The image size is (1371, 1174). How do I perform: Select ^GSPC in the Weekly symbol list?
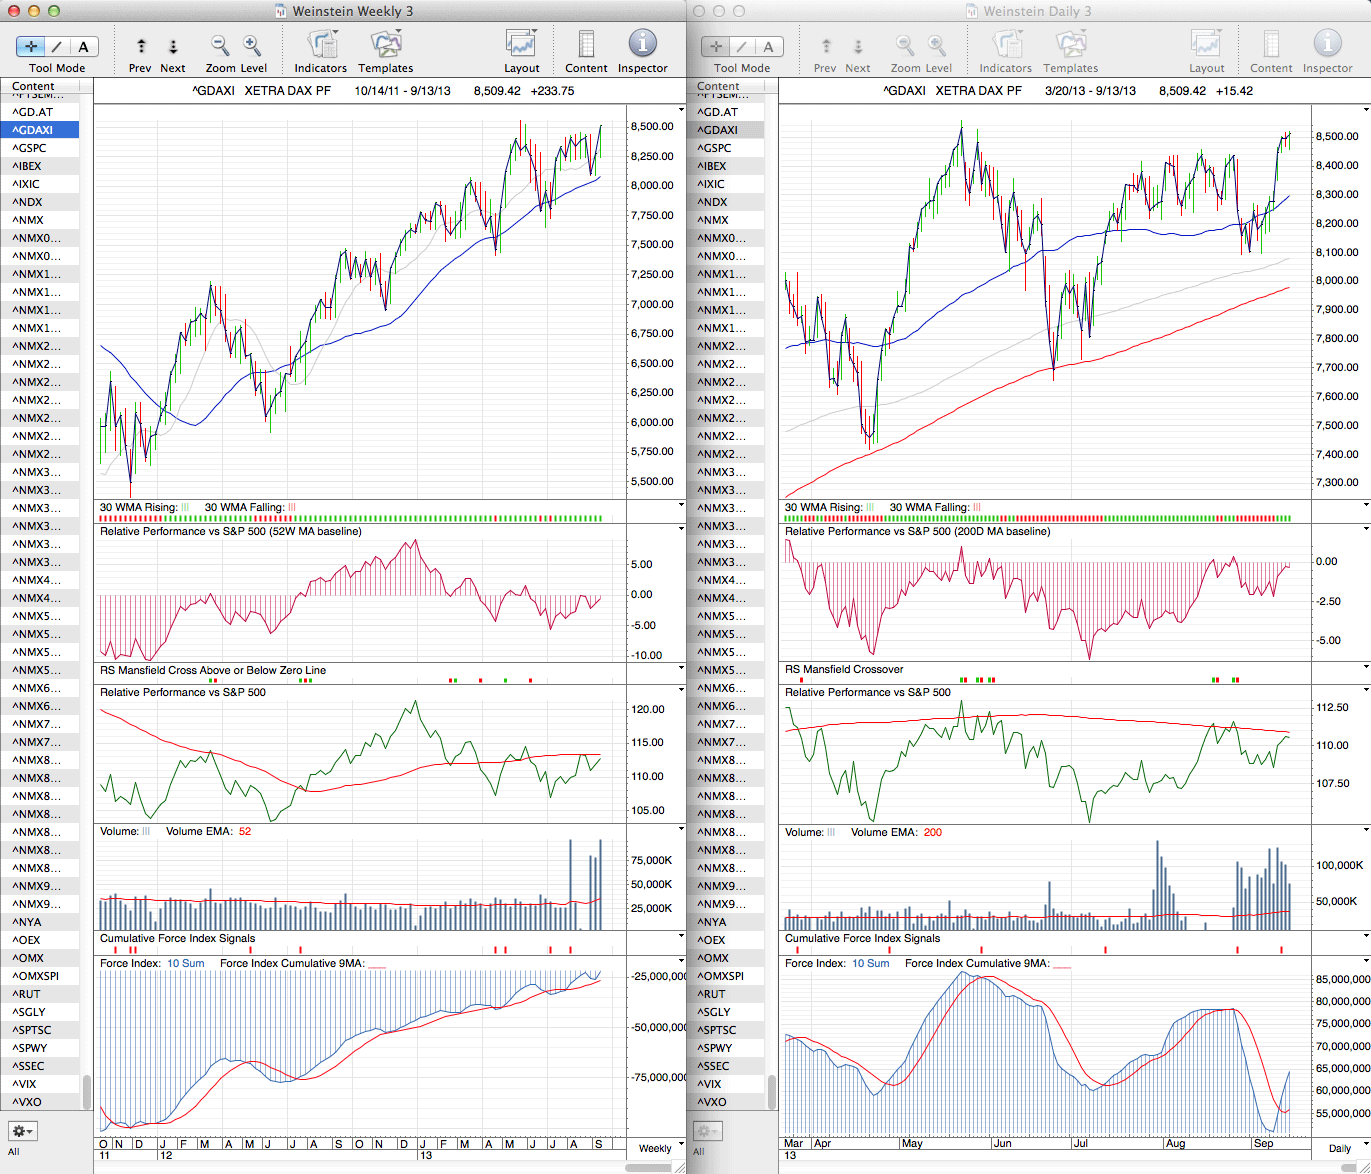[30, 148]
